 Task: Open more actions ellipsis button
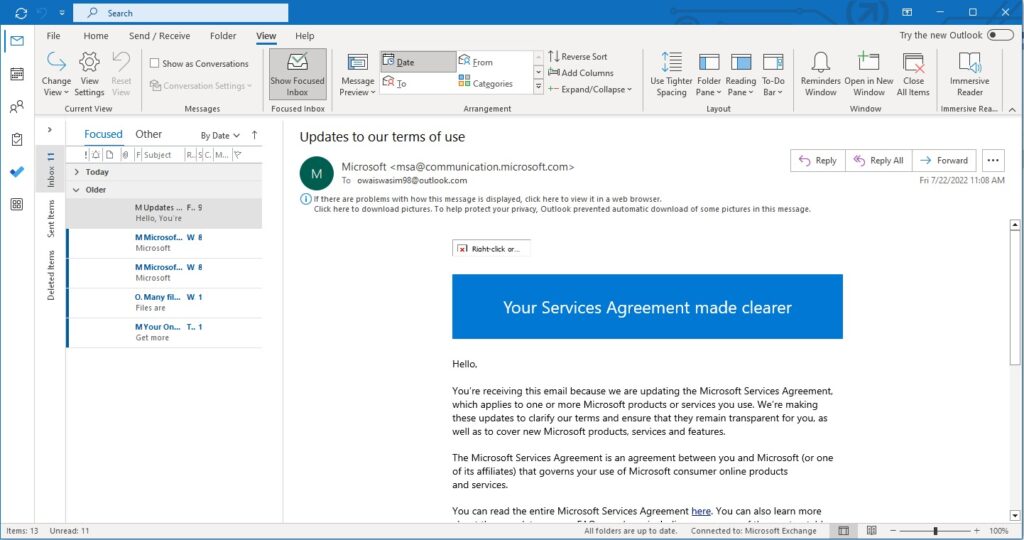993,161
